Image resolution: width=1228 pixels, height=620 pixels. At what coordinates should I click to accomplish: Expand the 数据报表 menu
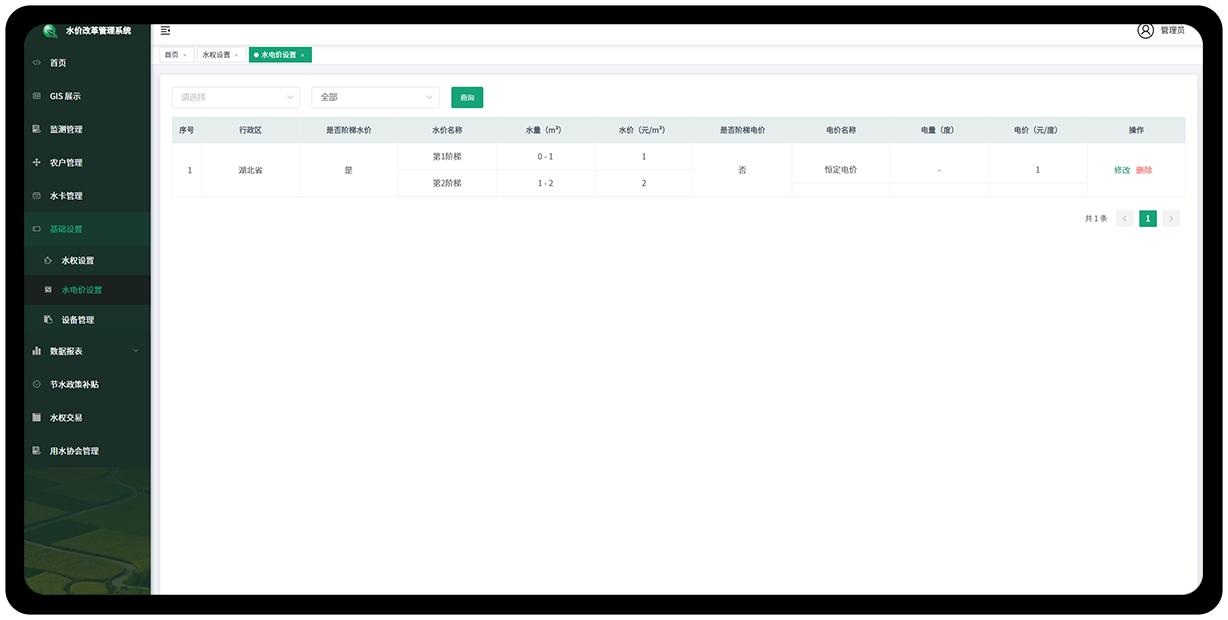click(86, 351)
